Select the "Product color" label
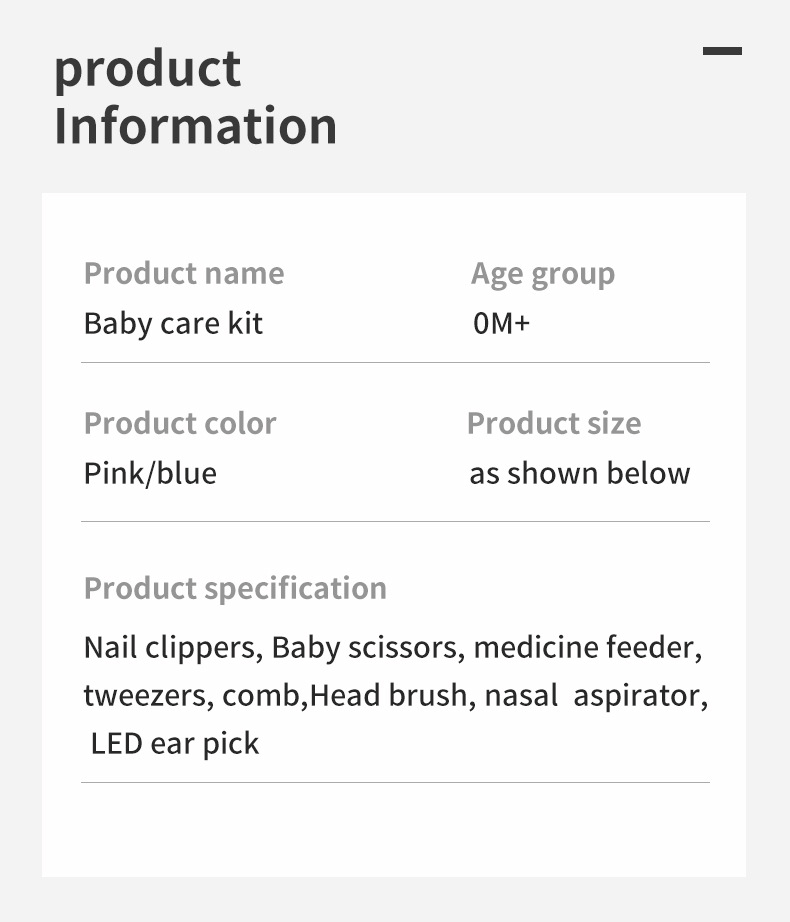 [x=180, y=423]
